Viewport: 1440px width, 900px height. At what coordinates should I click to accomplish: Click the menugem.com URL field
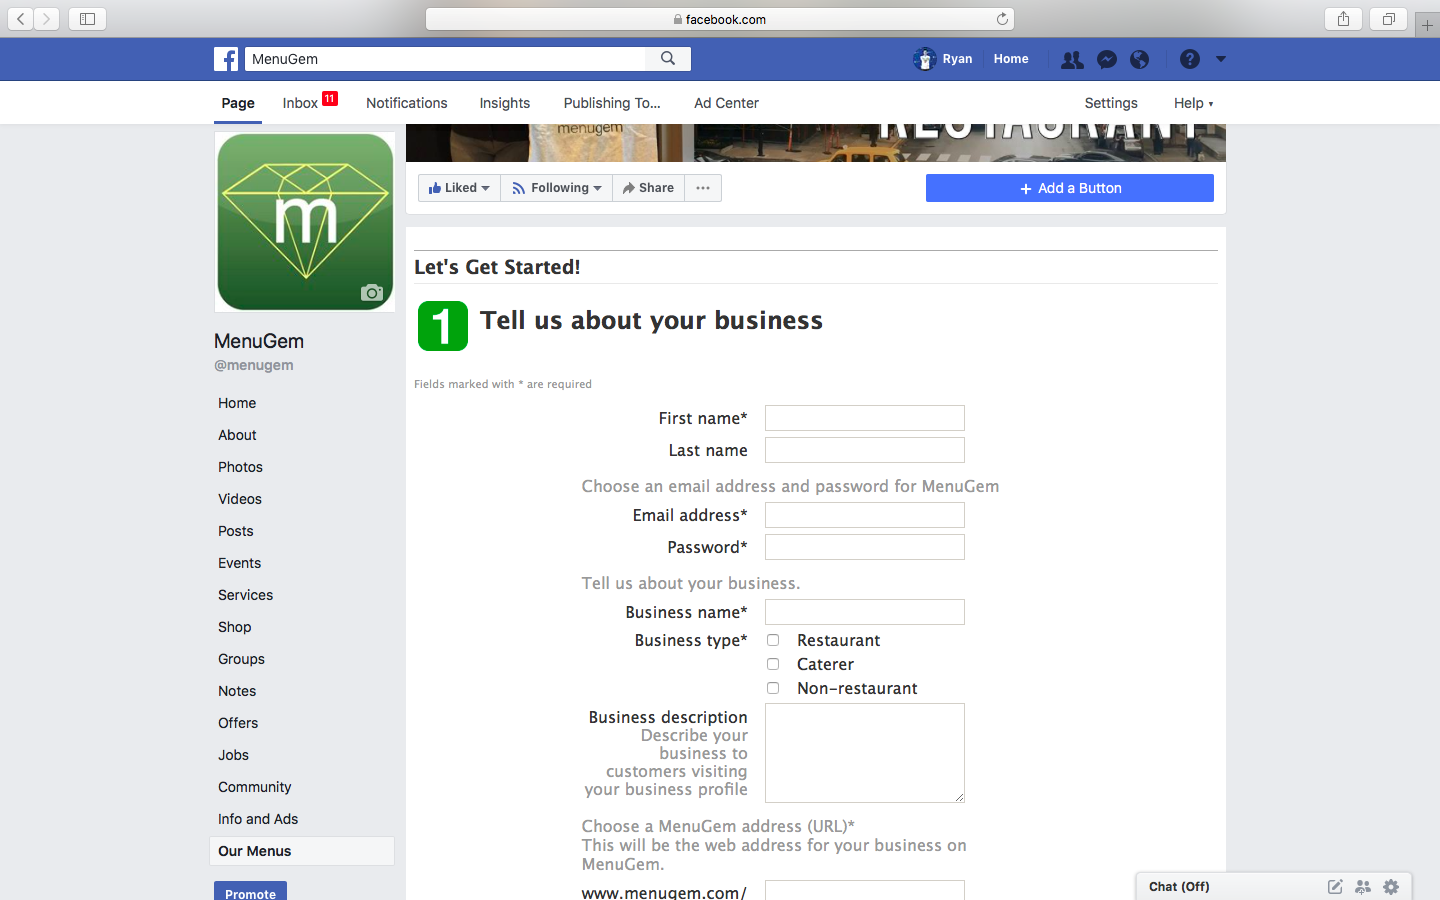865,890
